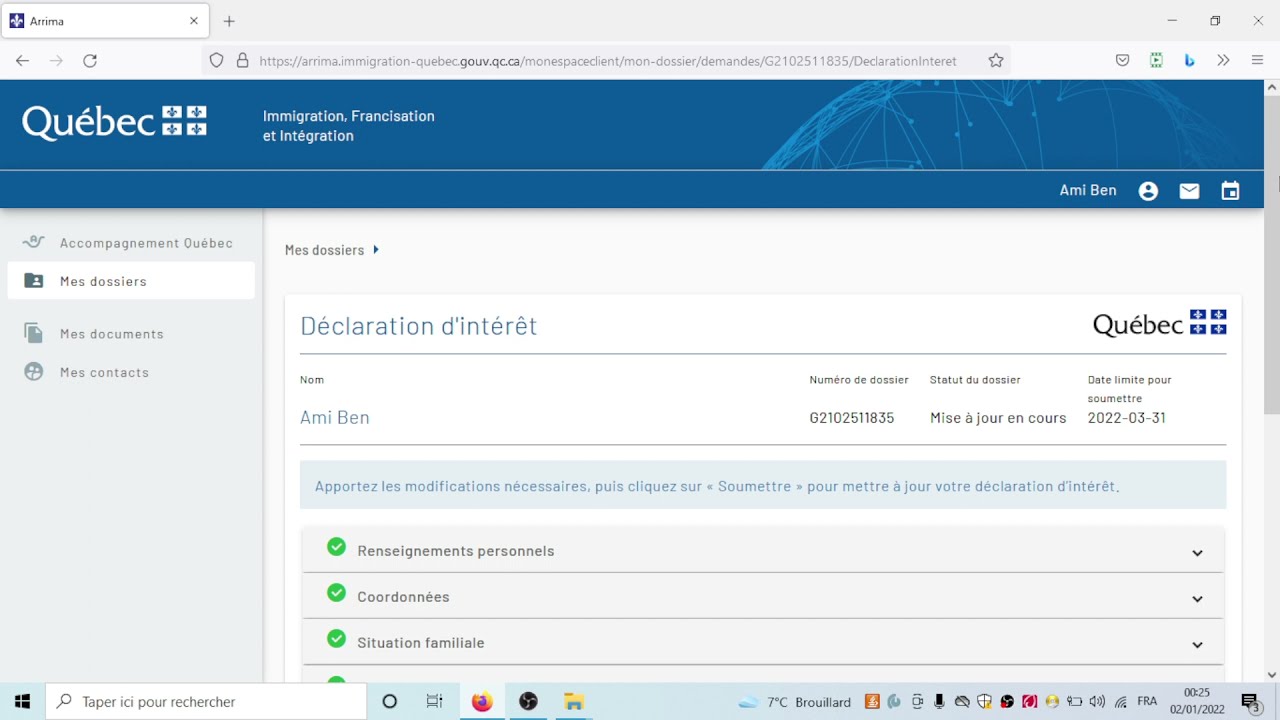Screen dimensions: 1280x720
Task: Click the network Wi-Fi tray icon
Action: pyautogui.click(x=1121, y=702)
